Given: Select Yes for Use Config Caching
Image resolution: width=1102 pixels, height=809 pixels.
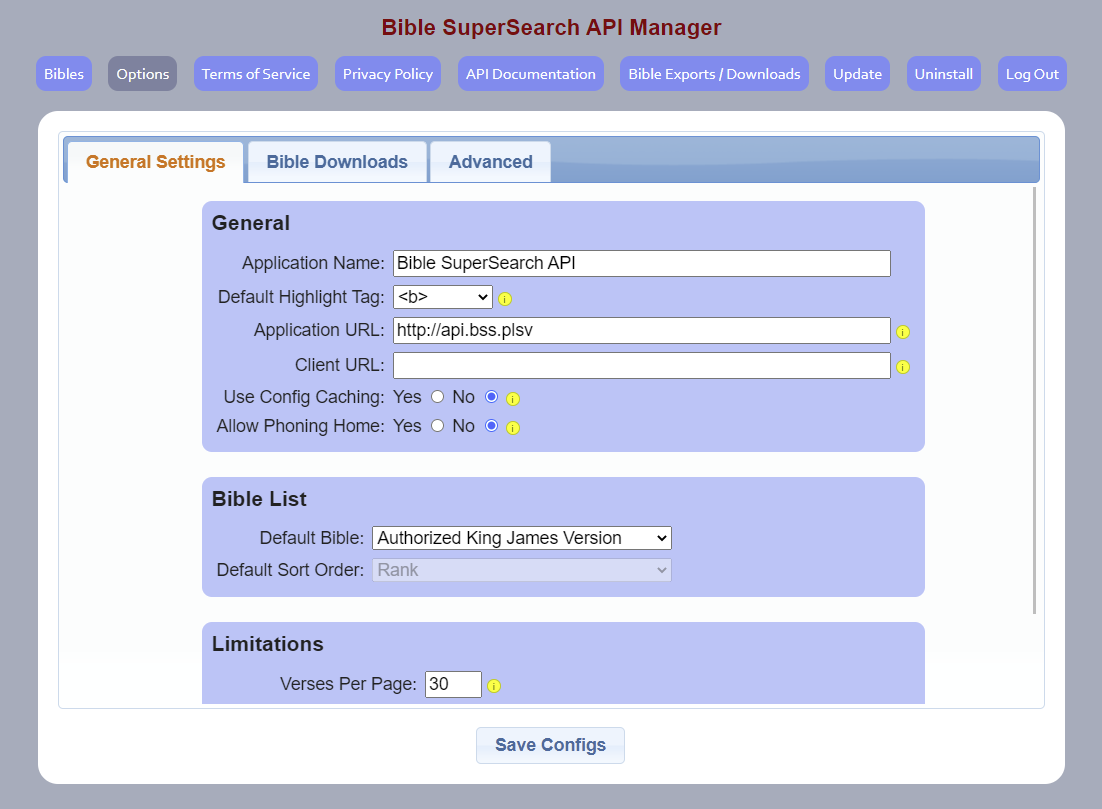Looking at the screenshot, I should coord(437,397).
